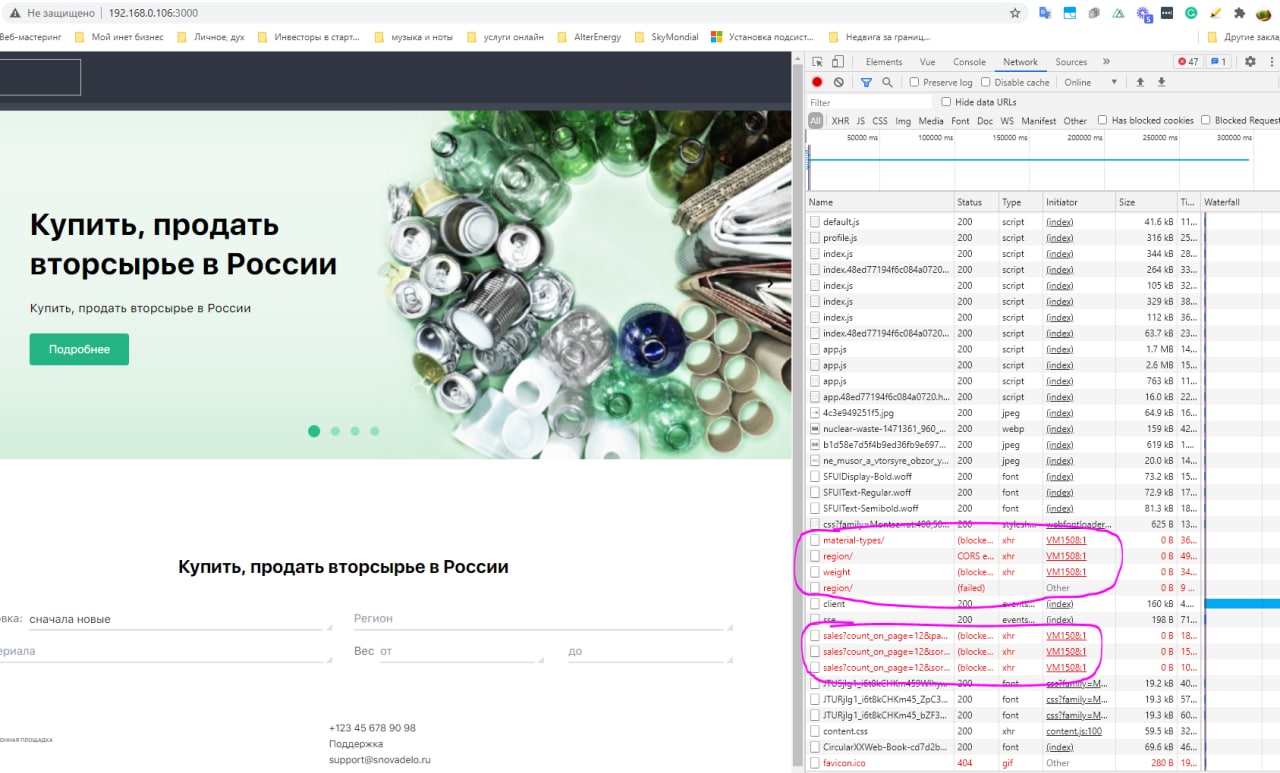1280x773 pixels.
Task: Open the support@snovadelo.ru email link
Action: pos(379,760)
